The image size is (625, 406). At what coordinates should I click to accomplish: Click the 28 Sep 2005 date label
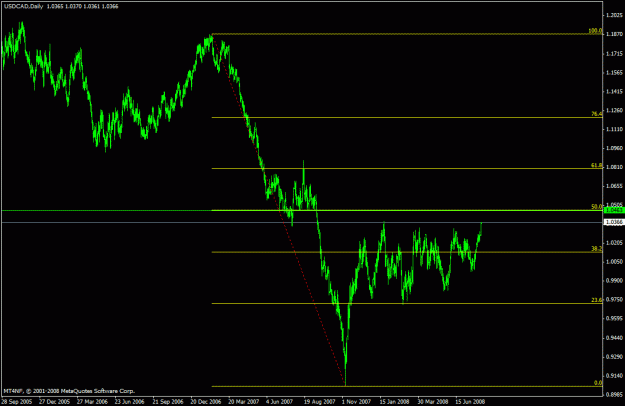click(x=17, y=402)
